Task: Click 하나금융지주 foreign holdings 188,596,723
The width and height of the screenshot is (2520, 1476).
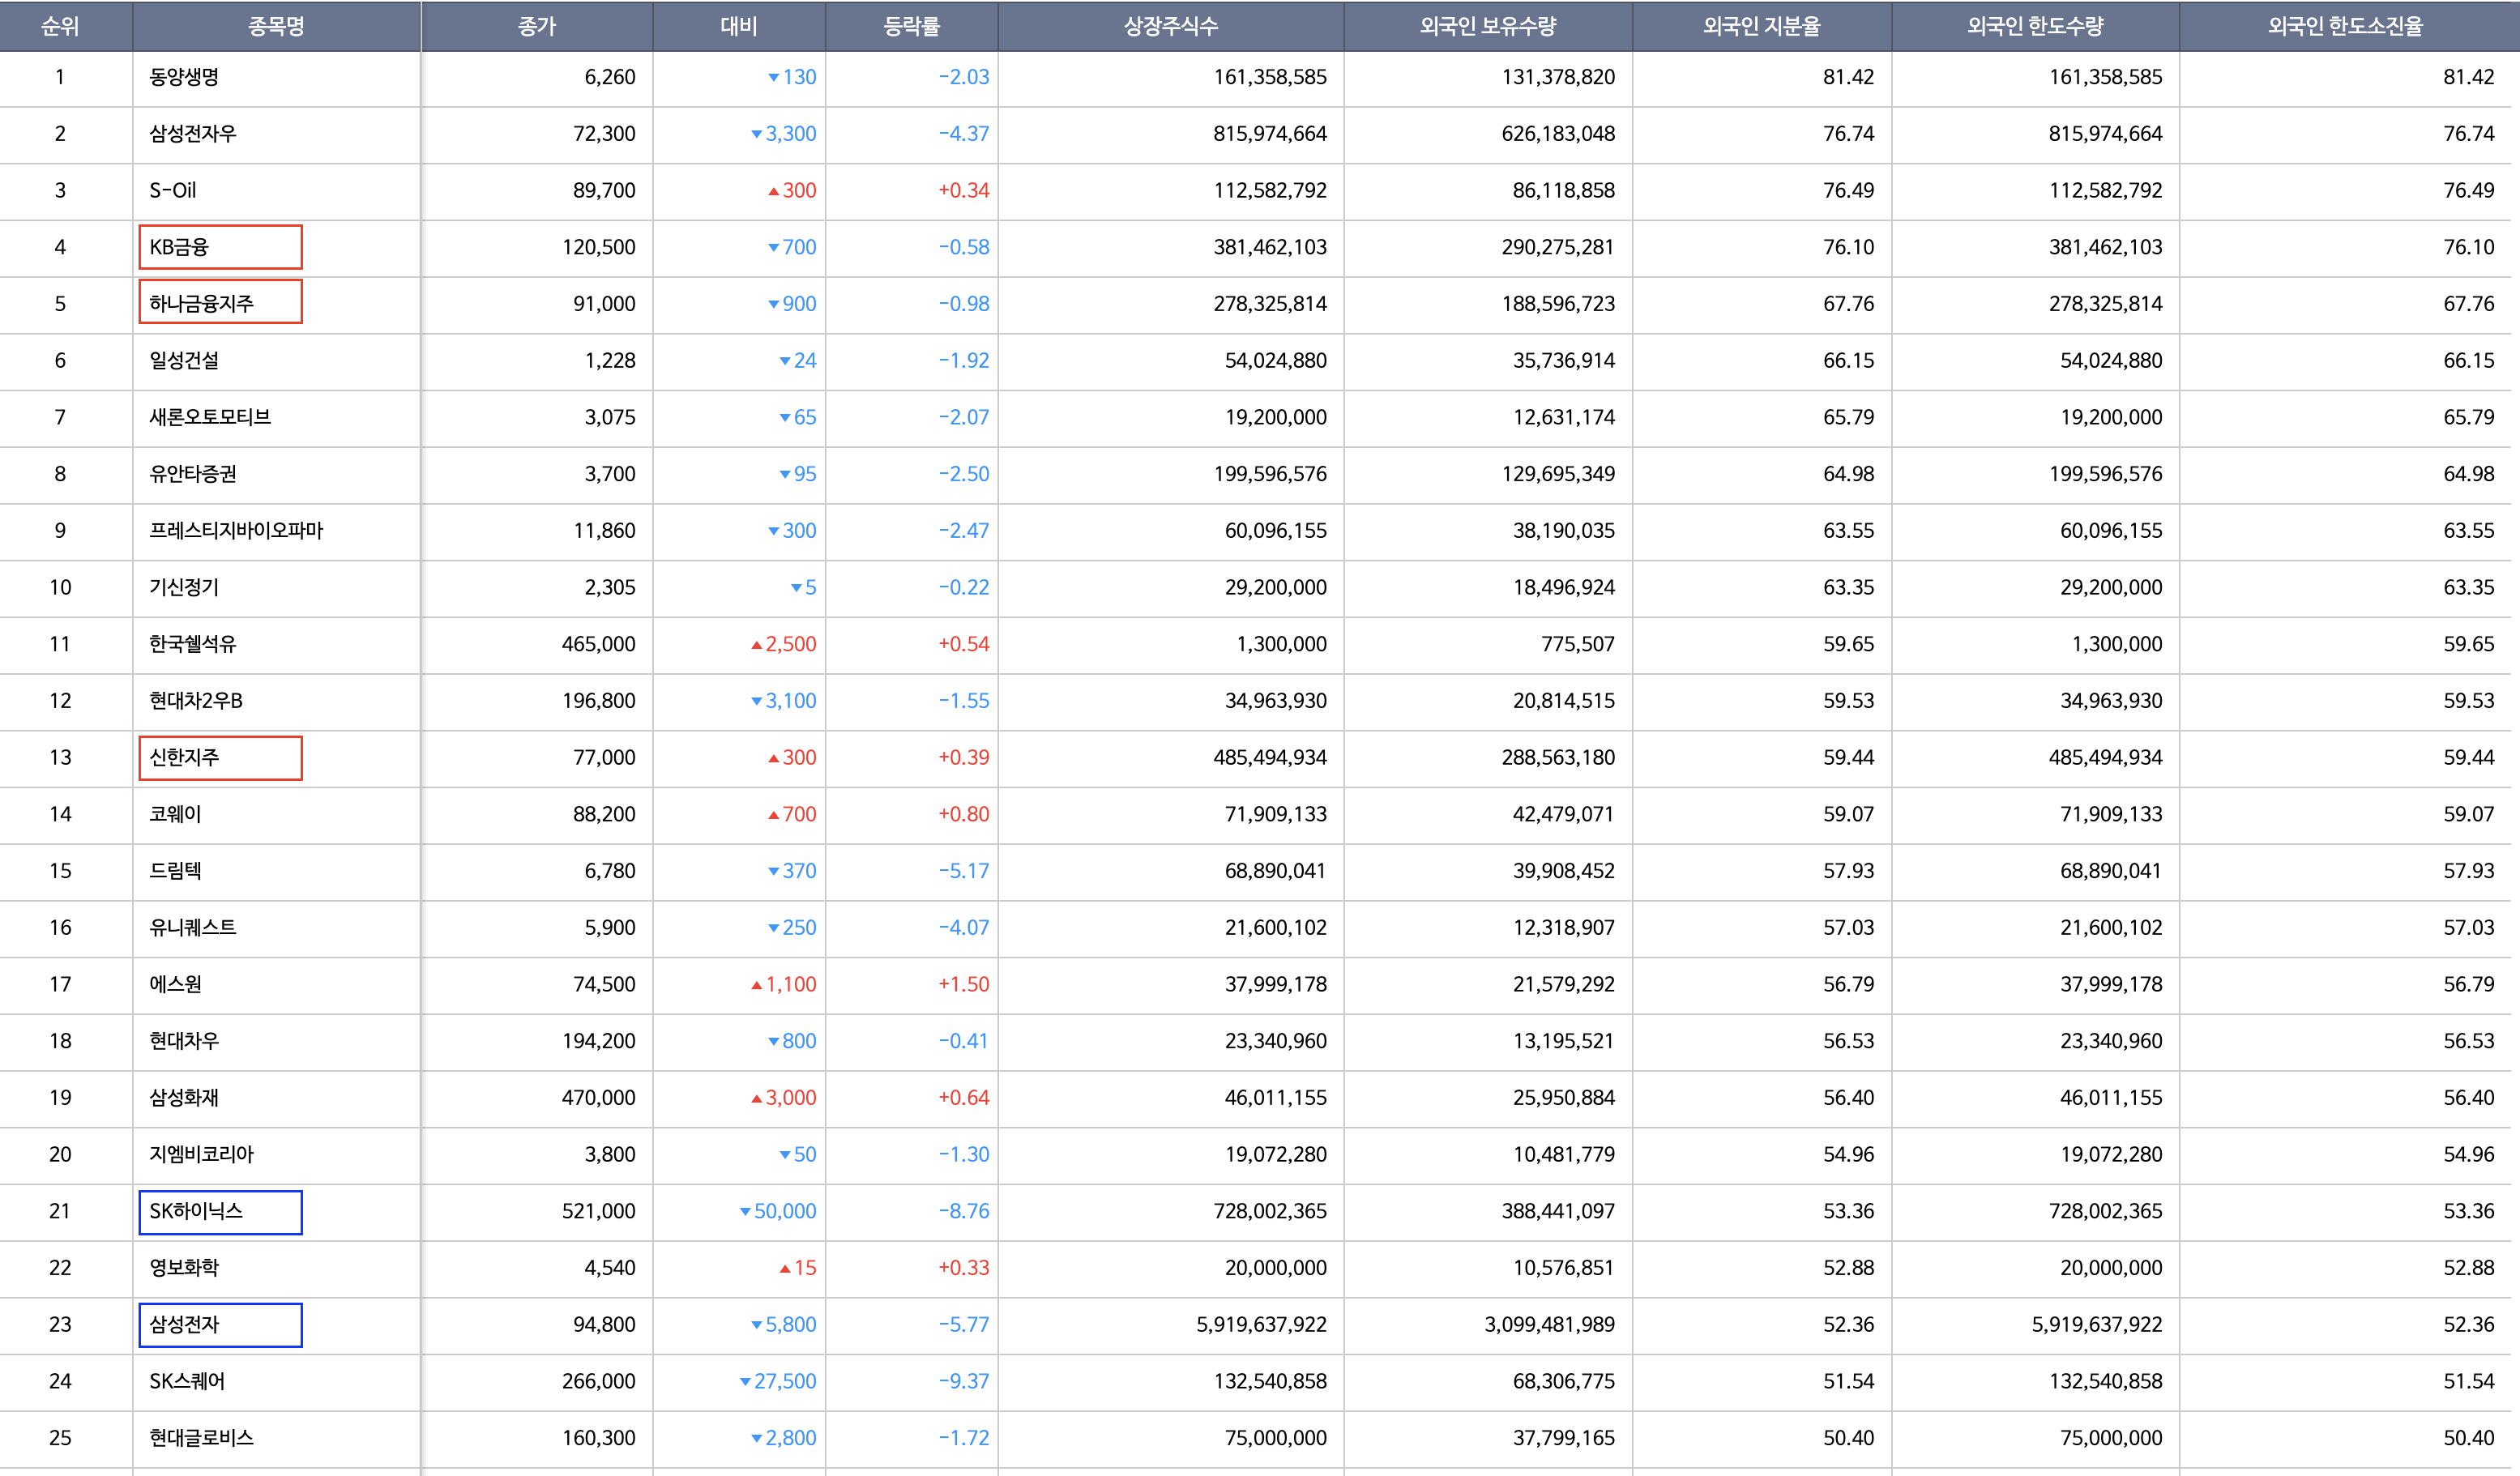Action: coord(1558,304)
